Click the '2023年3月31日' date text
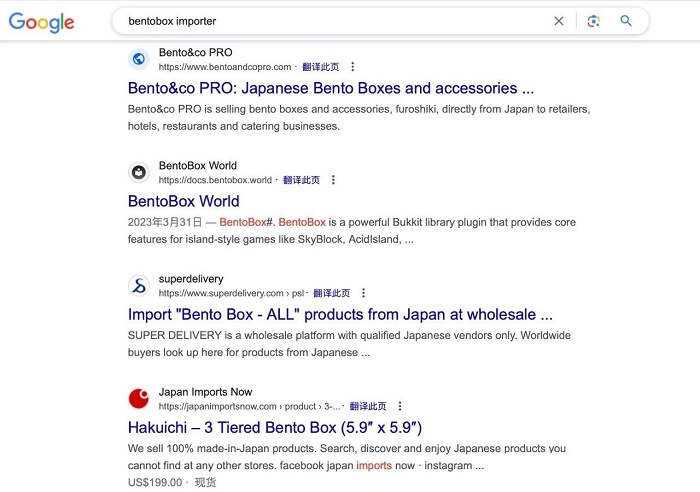This screenshot has height=492, width=700. click(165, 222)
